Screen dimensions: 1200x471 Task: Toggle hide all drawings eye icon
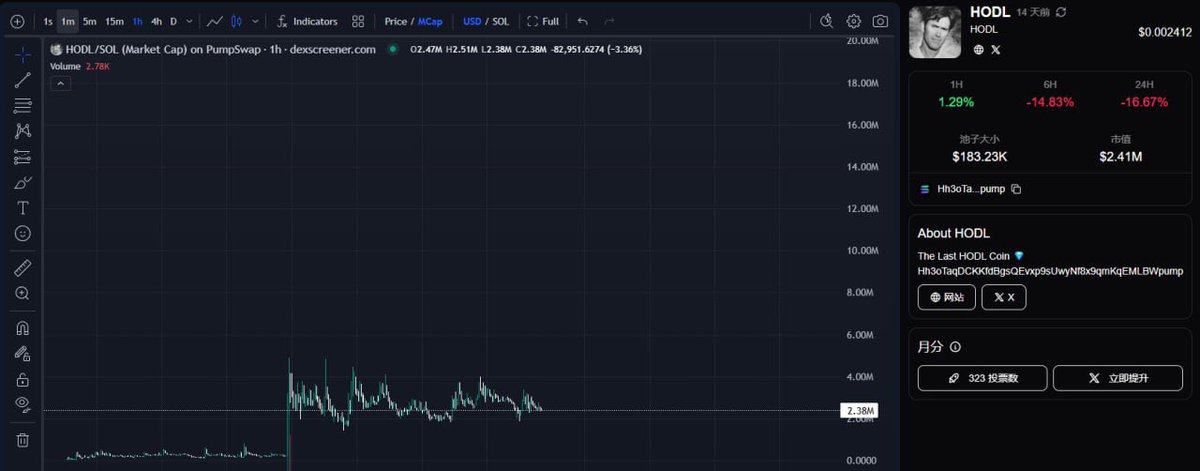(x=22, y=405)
